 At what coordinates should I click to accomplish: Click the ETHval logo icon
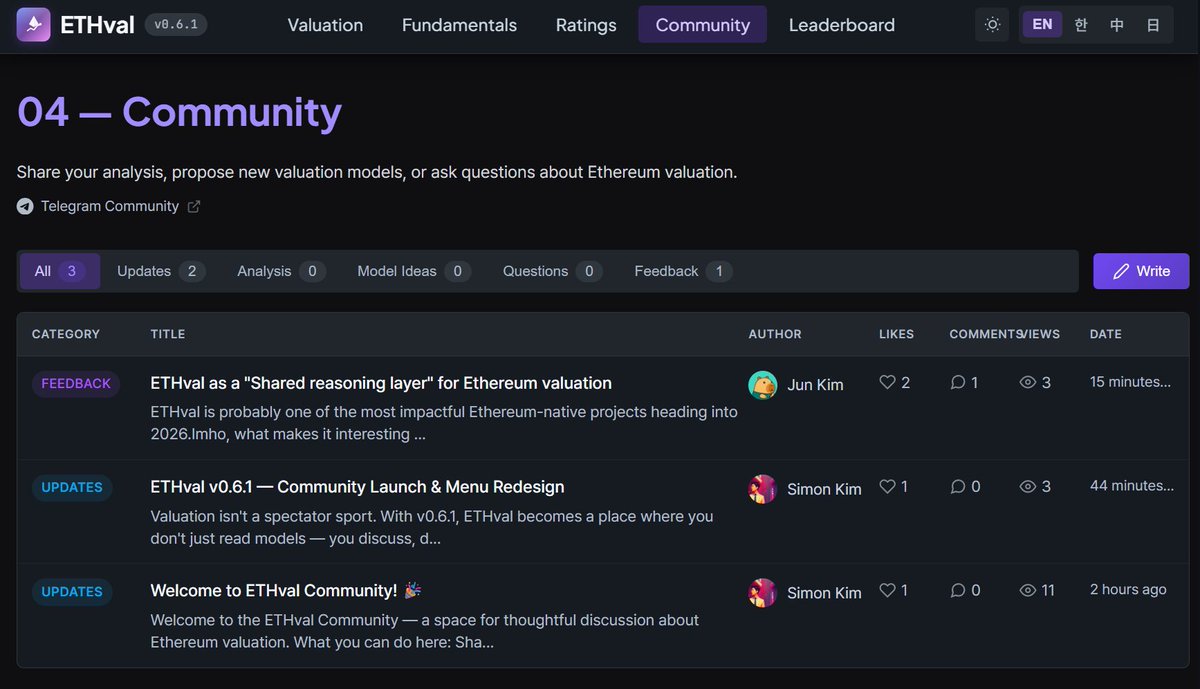coord(33,25)
